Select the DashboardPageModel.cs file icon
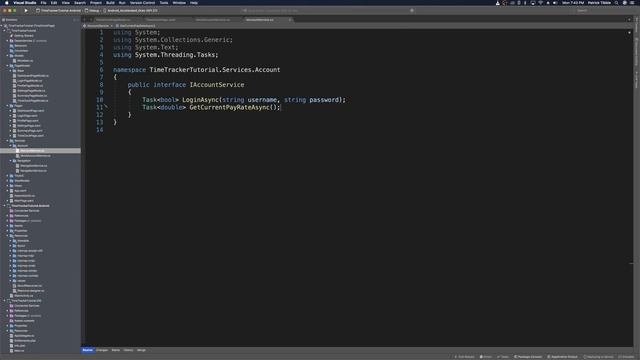This screenshot has width=640, height=360. (x=14, y=76)
